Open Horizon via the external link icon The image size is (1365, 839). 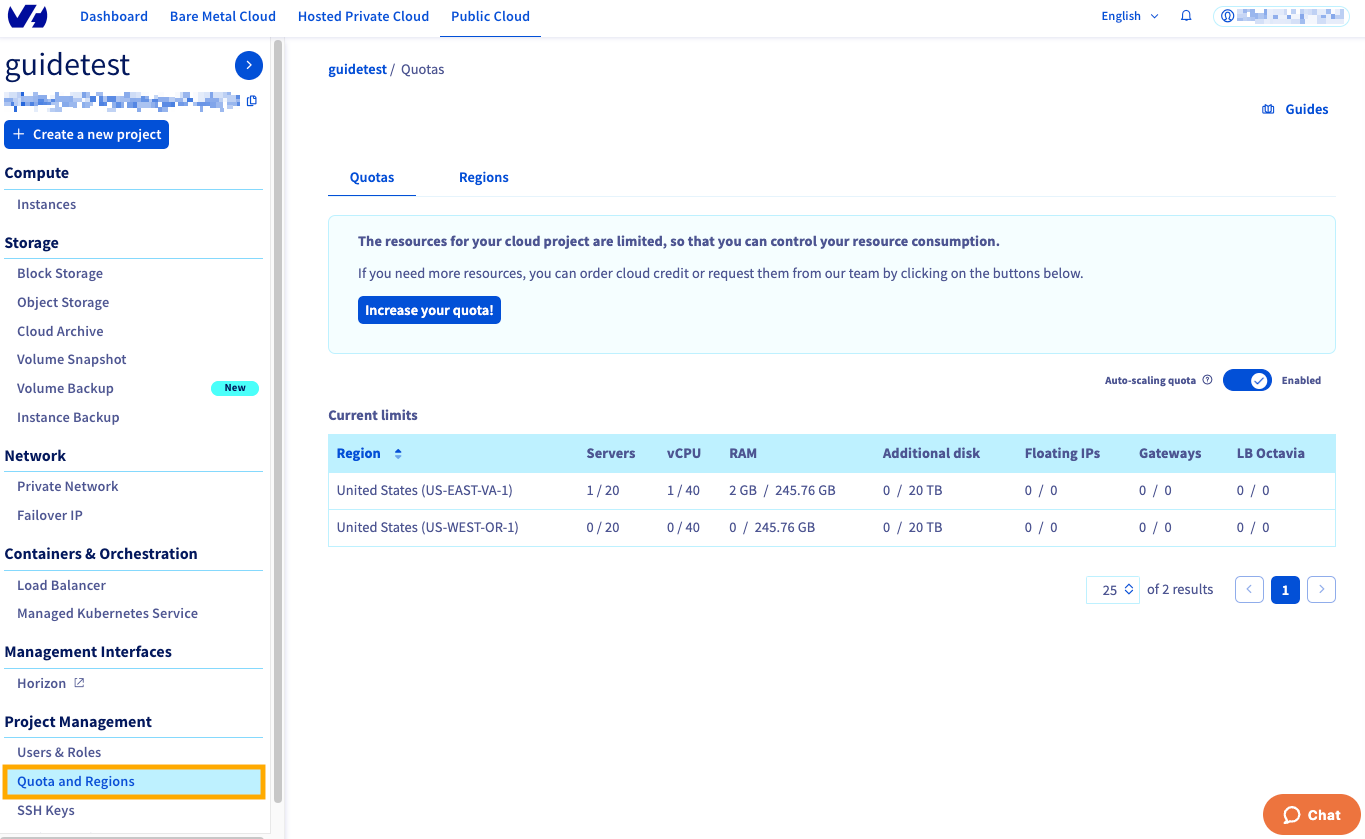81,682
